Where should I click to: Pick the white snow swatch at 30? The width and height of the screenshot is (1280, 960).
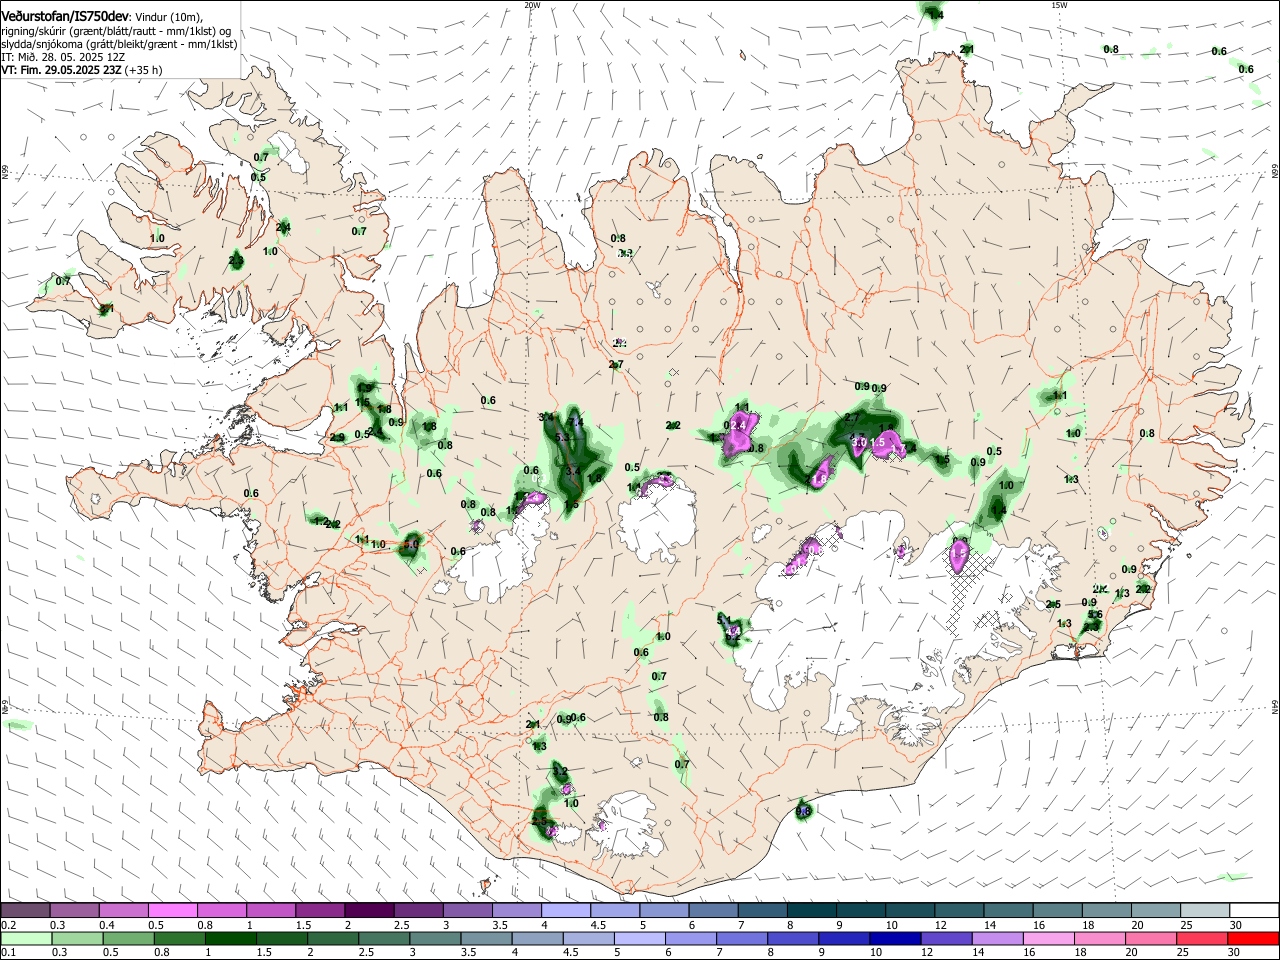point(1254,911)
